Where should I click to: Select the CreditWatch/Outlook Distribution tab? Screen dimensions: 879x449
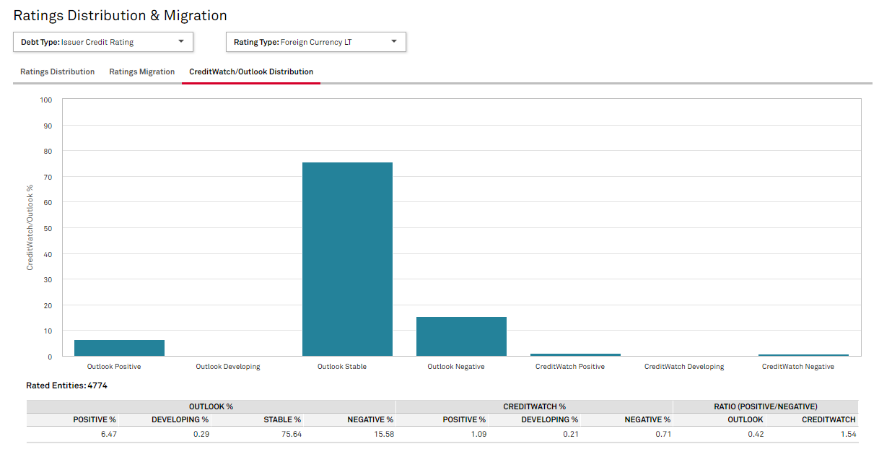click(x=251, y=72)
